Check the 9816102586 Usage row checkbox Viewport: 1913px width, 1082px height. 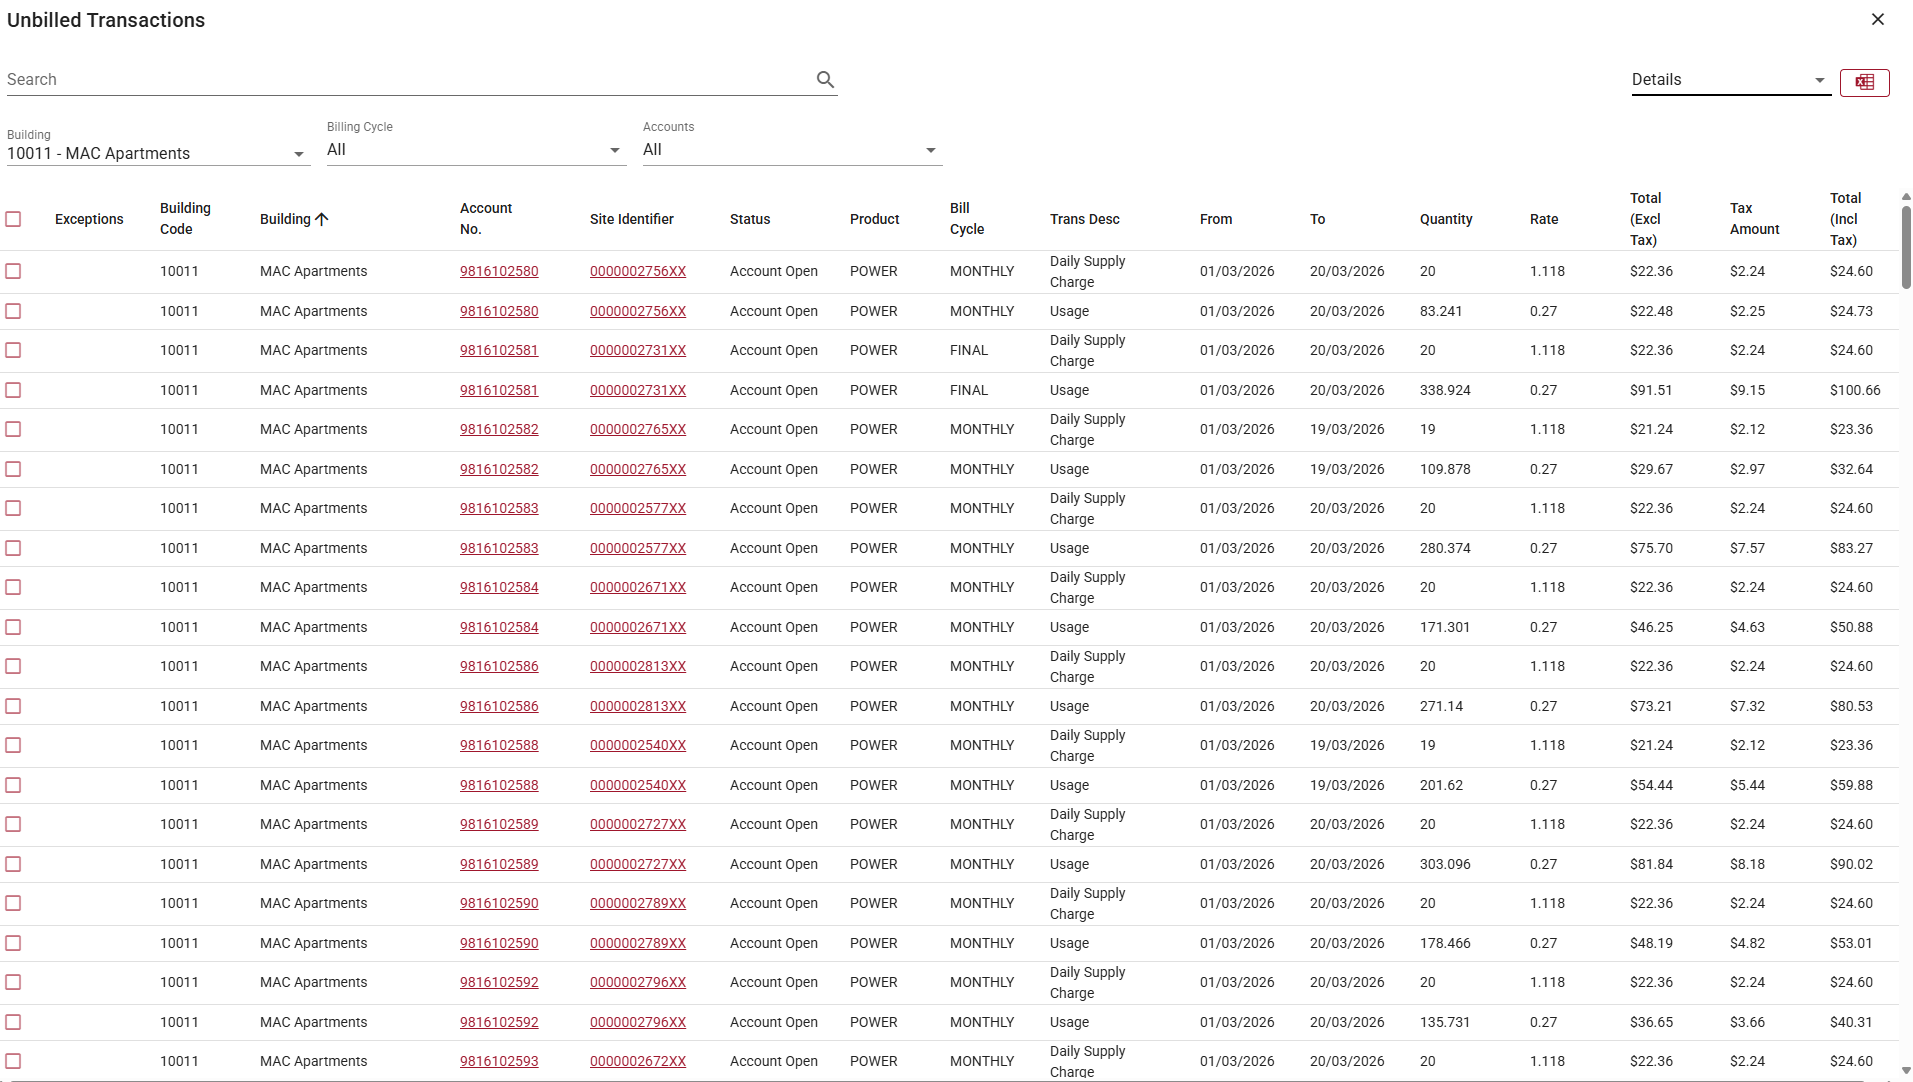[x=13, y=706]
